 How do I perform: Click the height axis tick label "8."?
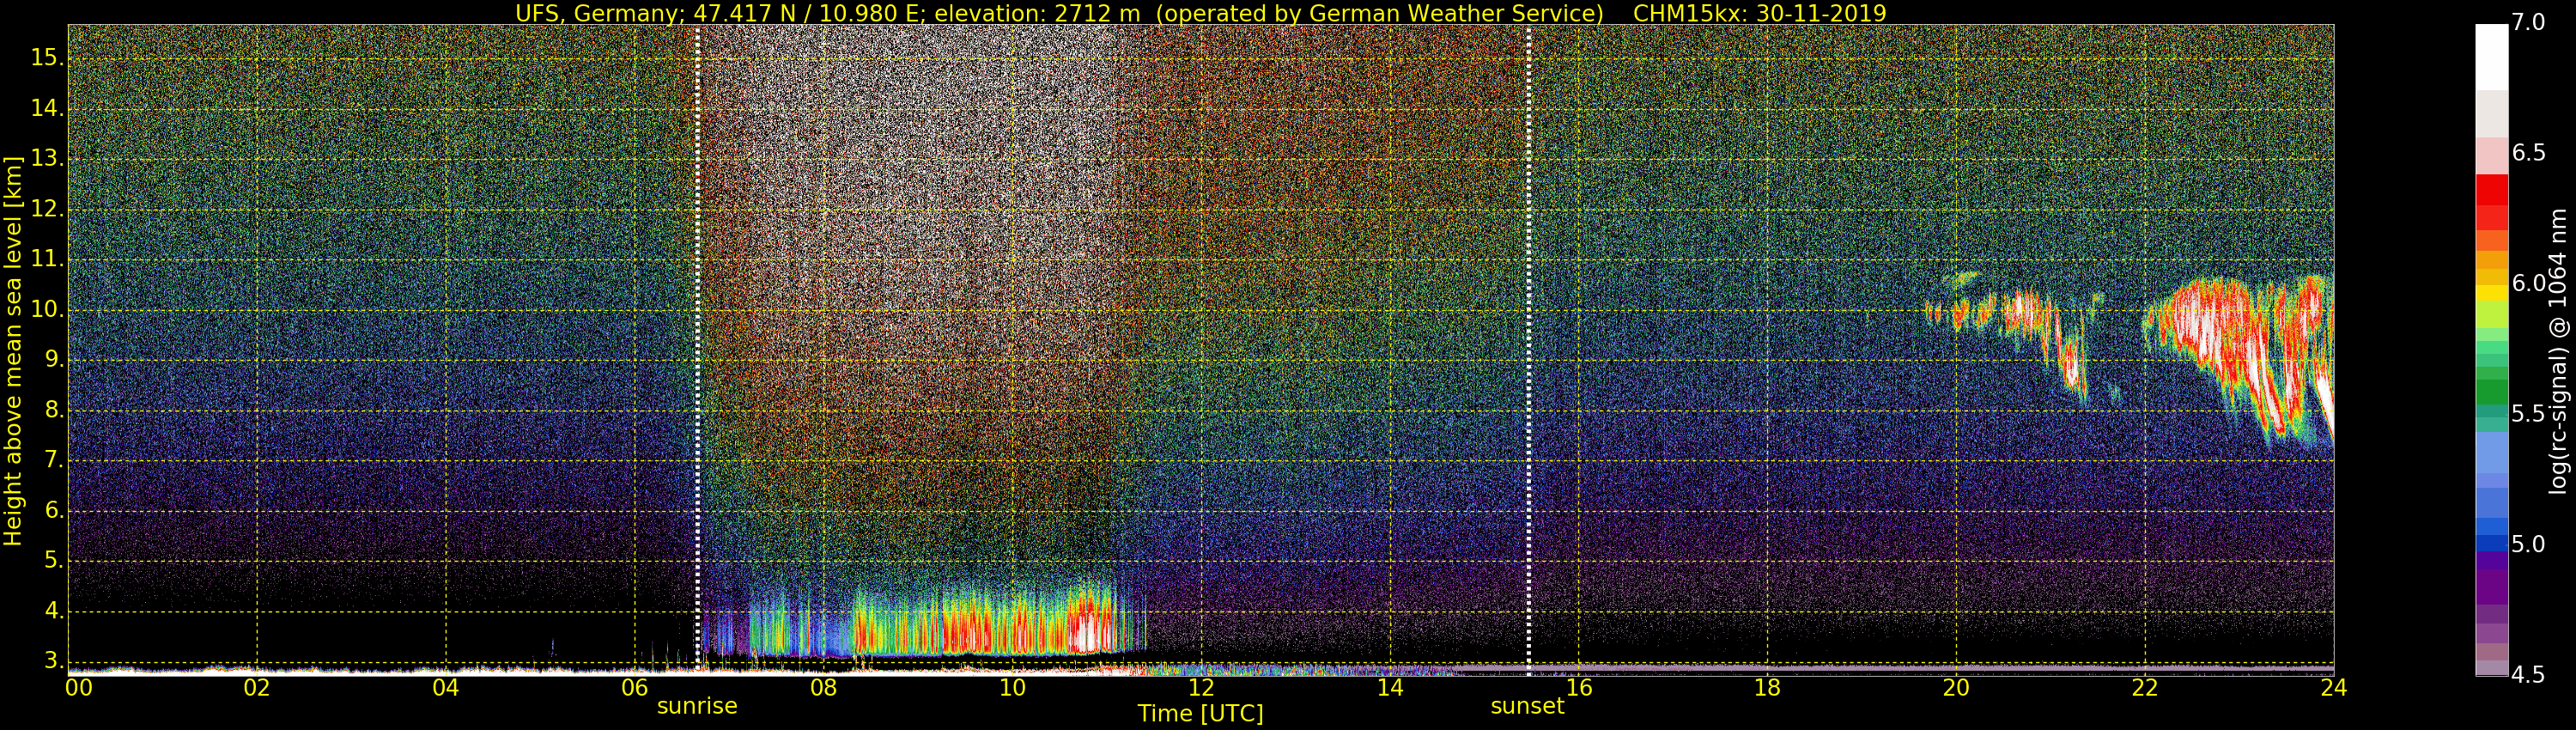click(54, 410)
